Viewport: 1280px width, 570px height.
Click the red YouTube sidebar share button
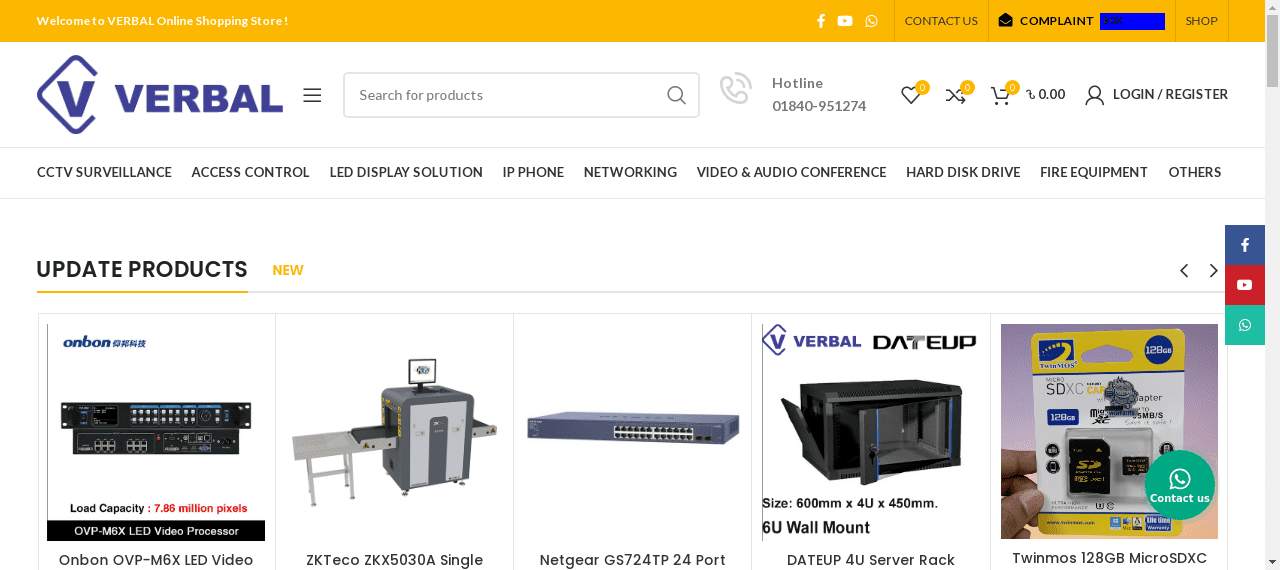pos(1244,285)
